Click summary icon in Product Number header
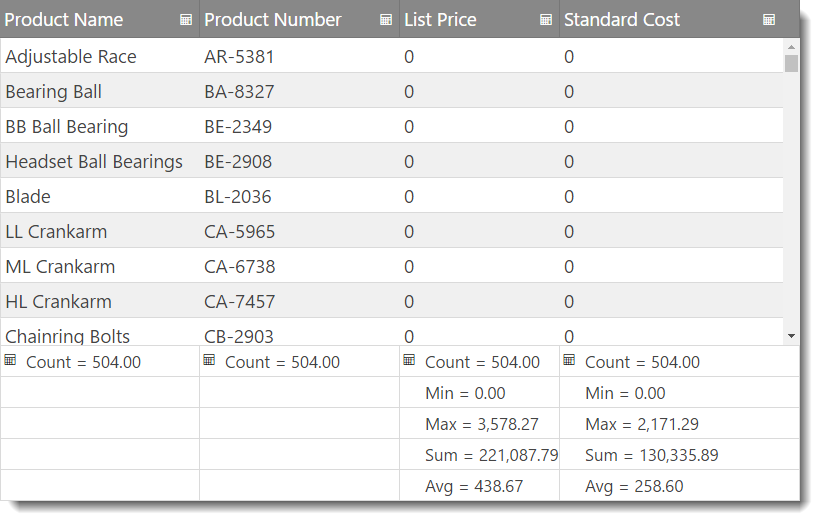The height and width of the screenshot is (521, 820). (x=386, y=20)
